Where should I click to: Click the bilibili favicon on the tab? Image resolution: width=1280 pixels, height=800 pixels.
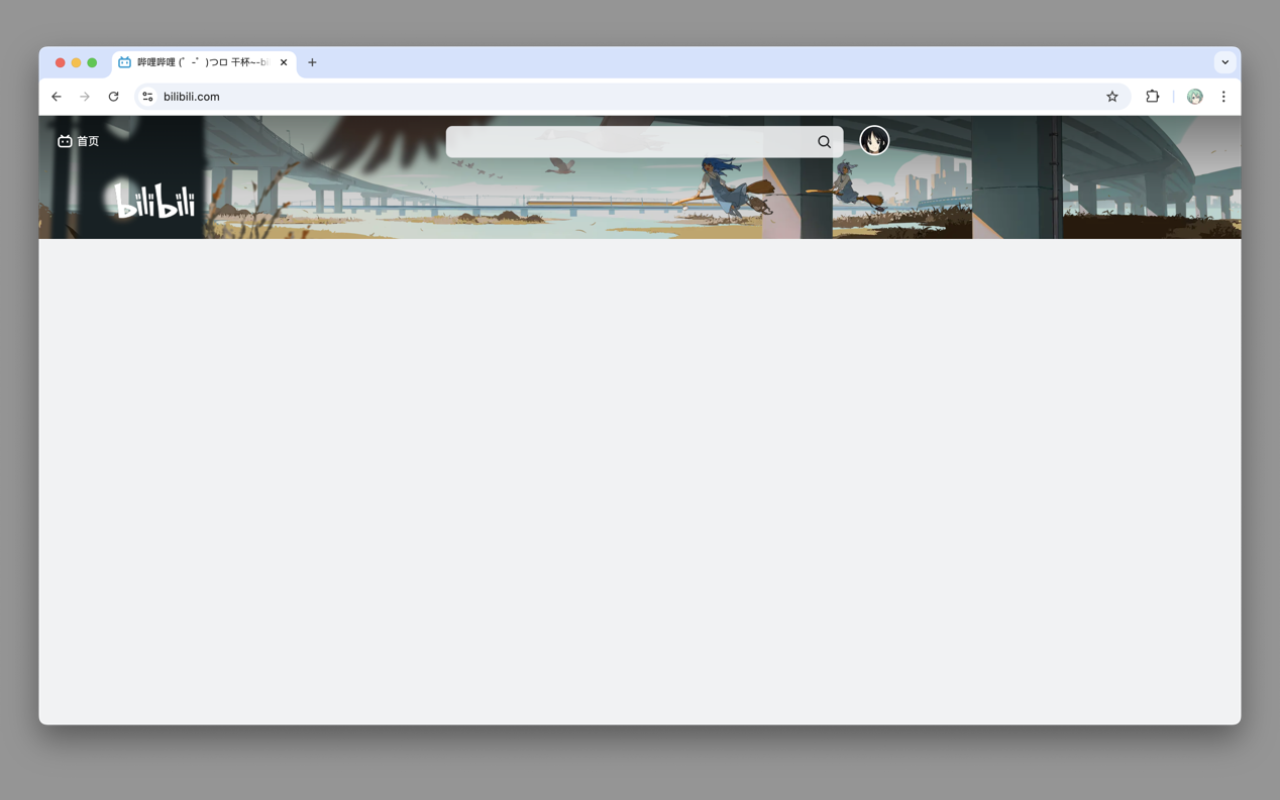pyautogui.click(x=125, y=62)
